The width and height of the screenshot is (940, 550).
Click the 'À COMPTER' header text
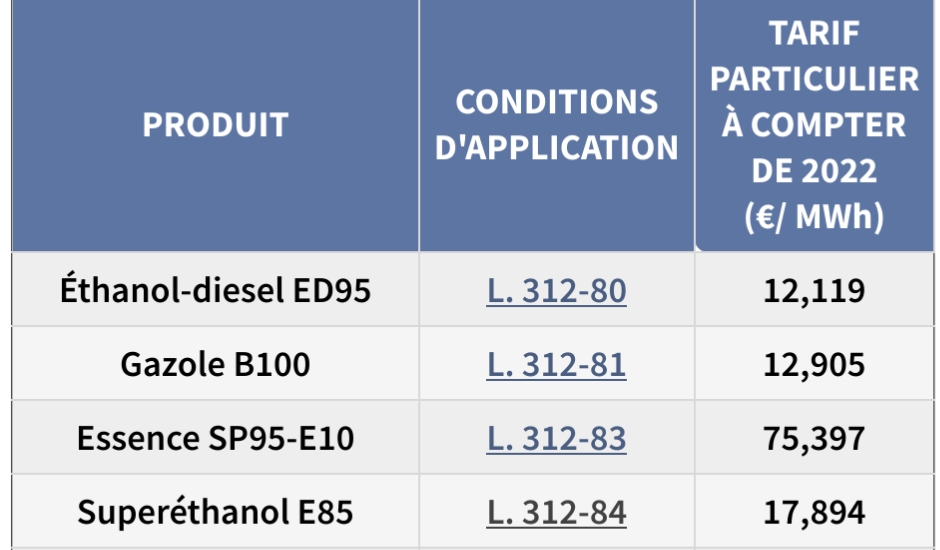[814, 125]
